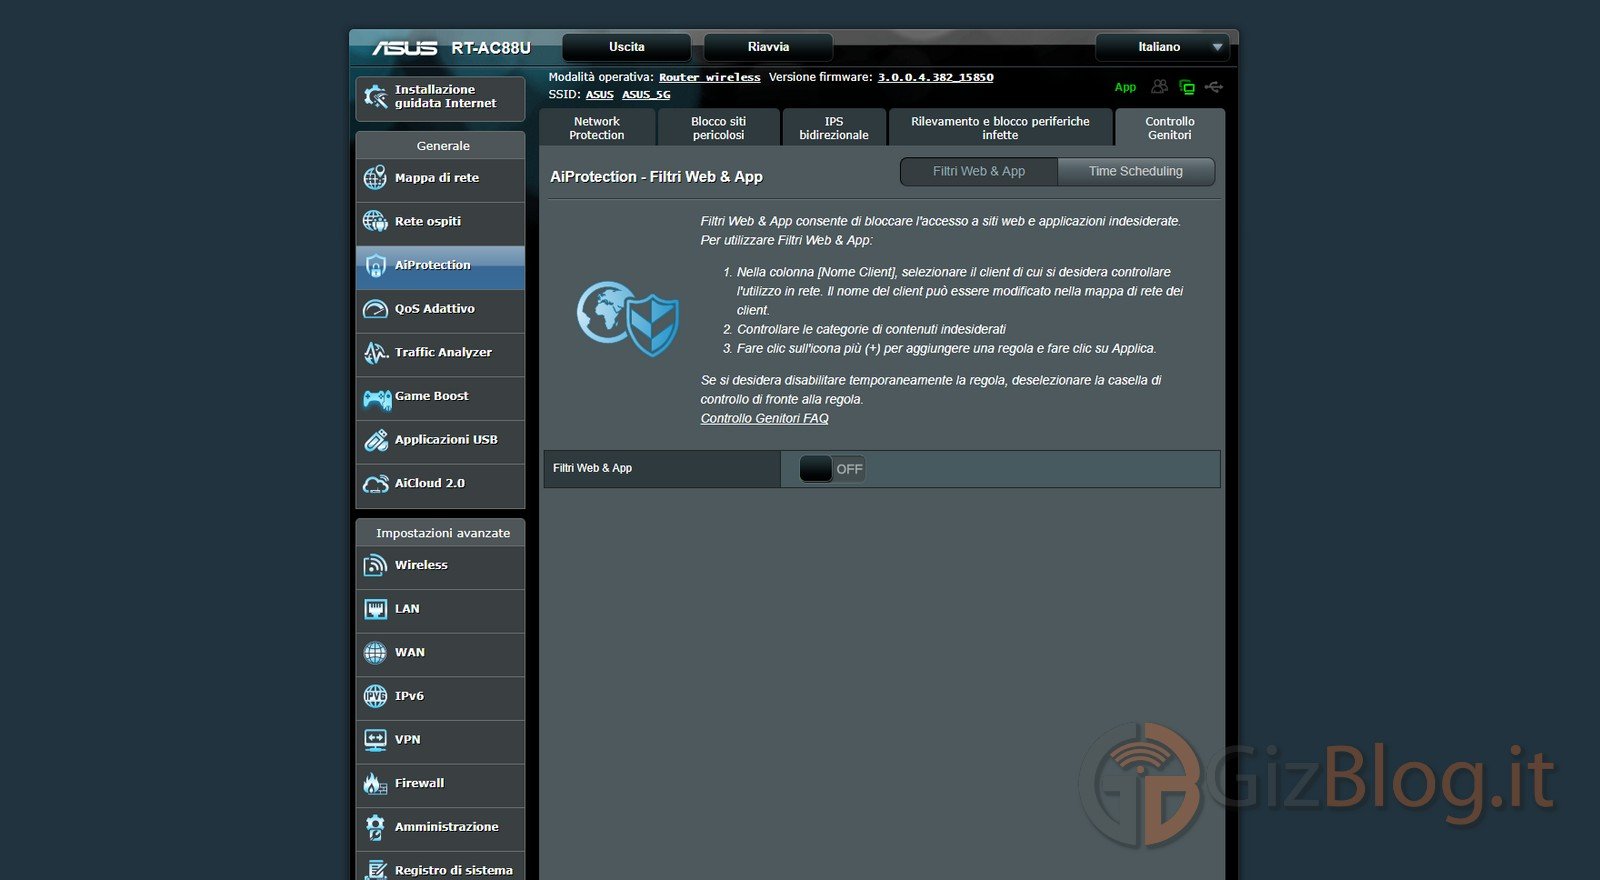Click the Mappa di rete globe icon
Viewport: 1600px width, 880px height.
point(375,178)
